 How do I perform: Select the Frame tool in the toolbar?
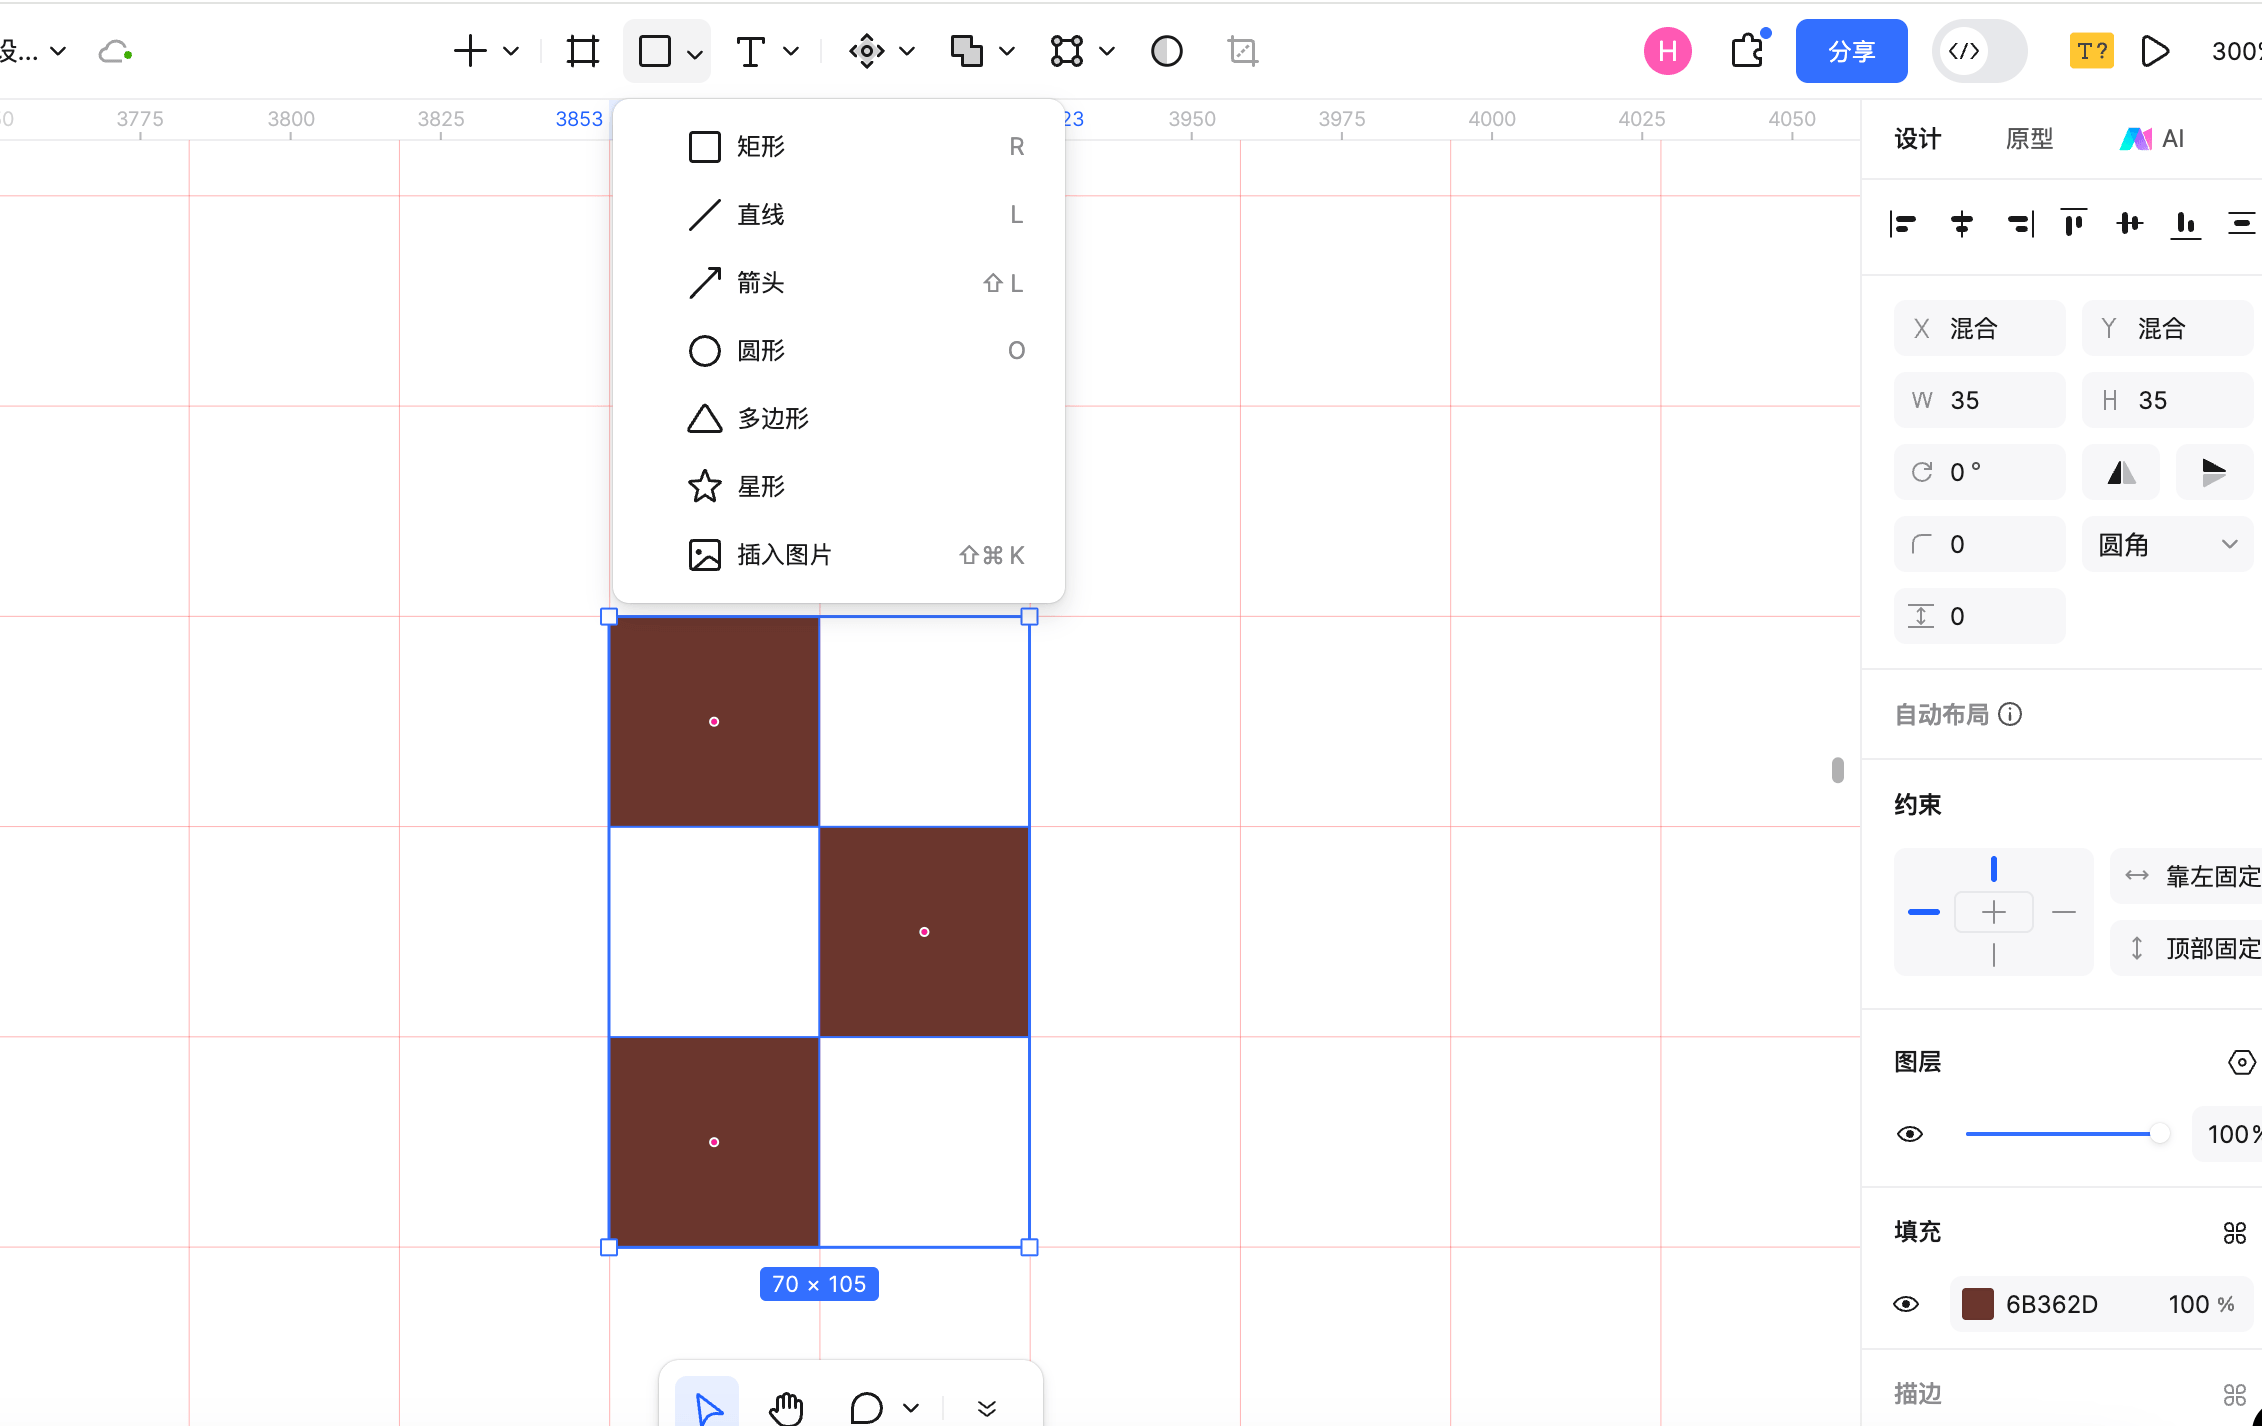tap(582, 51)
